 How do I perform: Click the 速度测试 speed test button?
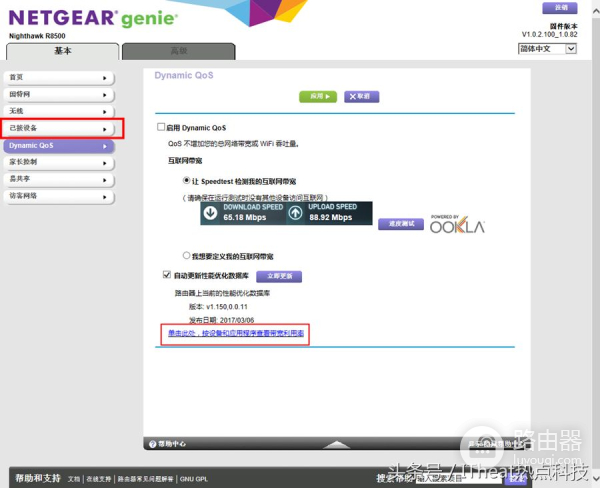tap(401, 224)
